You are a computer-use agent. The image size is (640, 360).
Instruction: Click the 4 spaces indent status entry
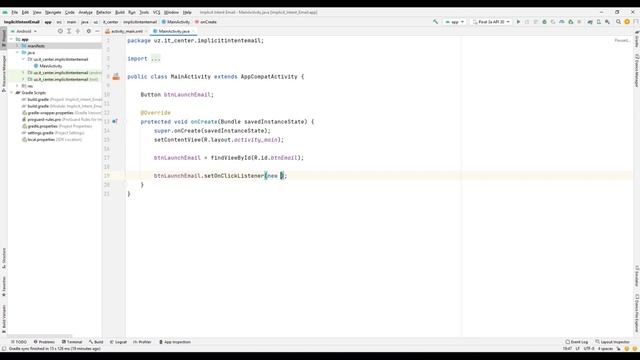[x=605, y=349]
